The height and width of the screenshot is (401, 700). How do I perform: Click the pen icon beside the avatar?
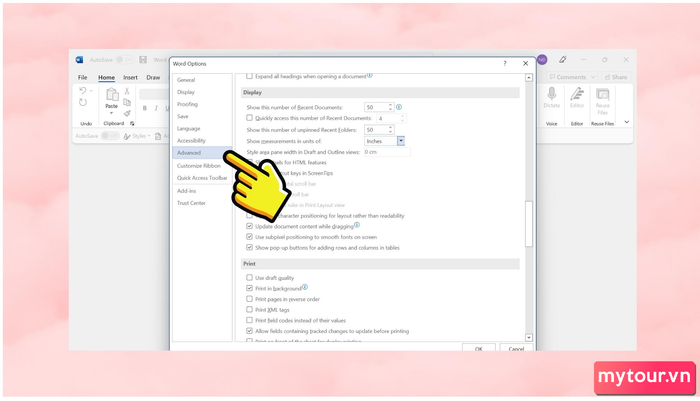pos(563,59)
